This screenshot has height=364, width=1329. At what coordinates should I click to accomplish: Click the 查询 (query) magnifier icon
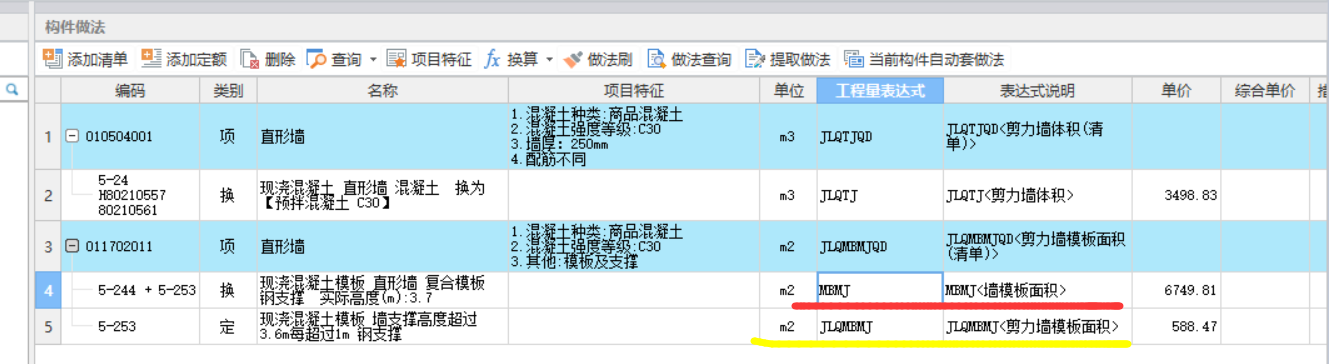click(316, 59)
